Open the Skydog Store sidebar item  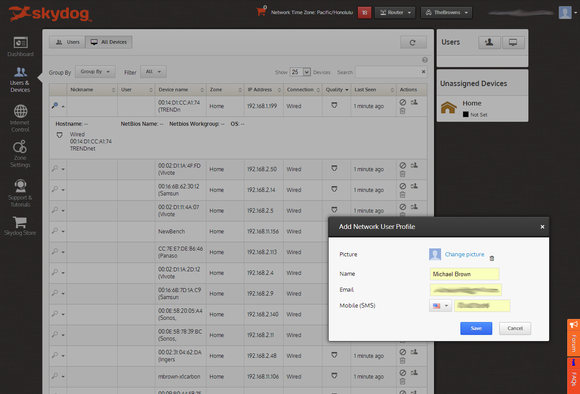pyautogui.click(x=20, y=226)
